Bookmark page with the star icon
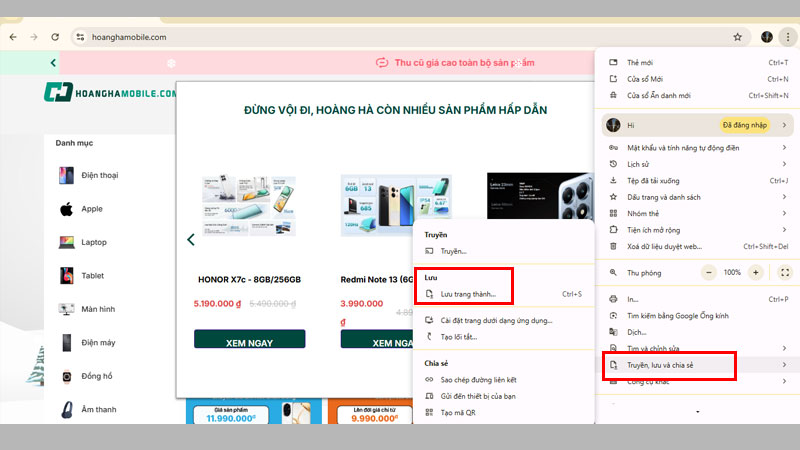Image resolution: width=800 pixels, height=450 pixels. click(737, 37)
